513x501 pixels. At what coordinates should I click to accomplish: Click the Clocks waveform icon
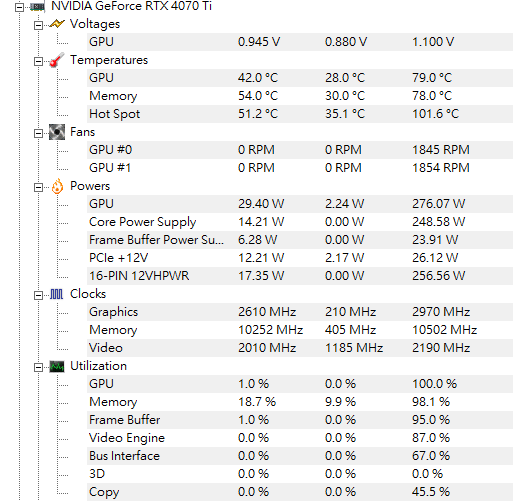pyautogui.click(x=56, y=294)
